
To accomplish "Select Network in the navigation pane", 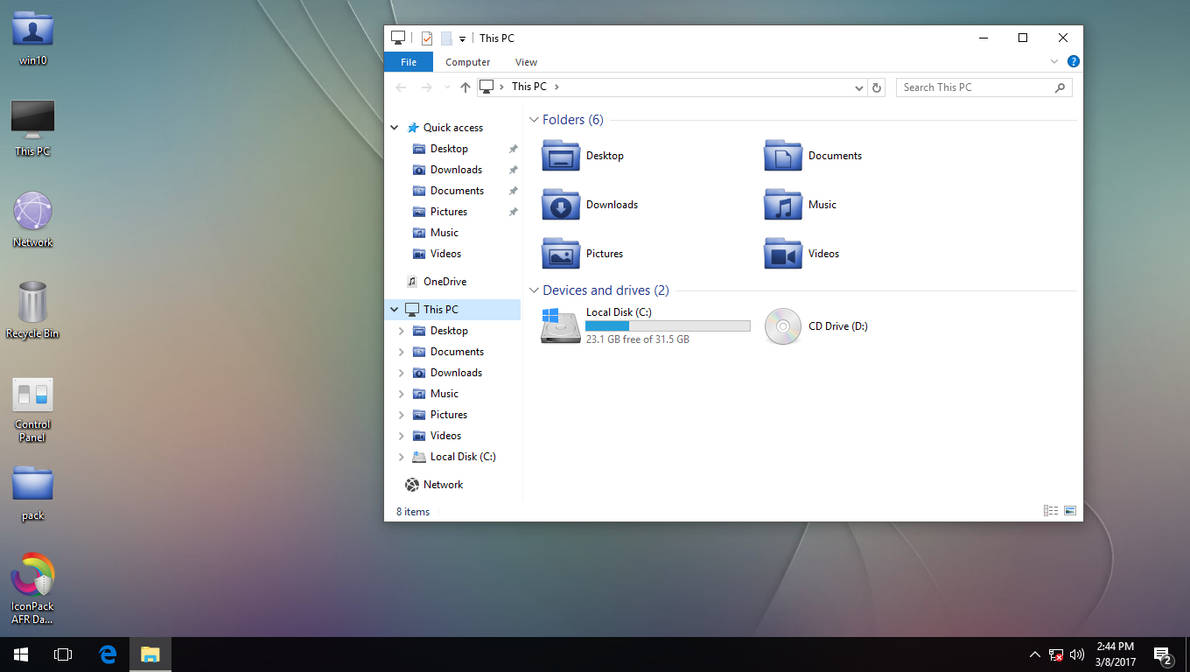I will click(443, 484).
